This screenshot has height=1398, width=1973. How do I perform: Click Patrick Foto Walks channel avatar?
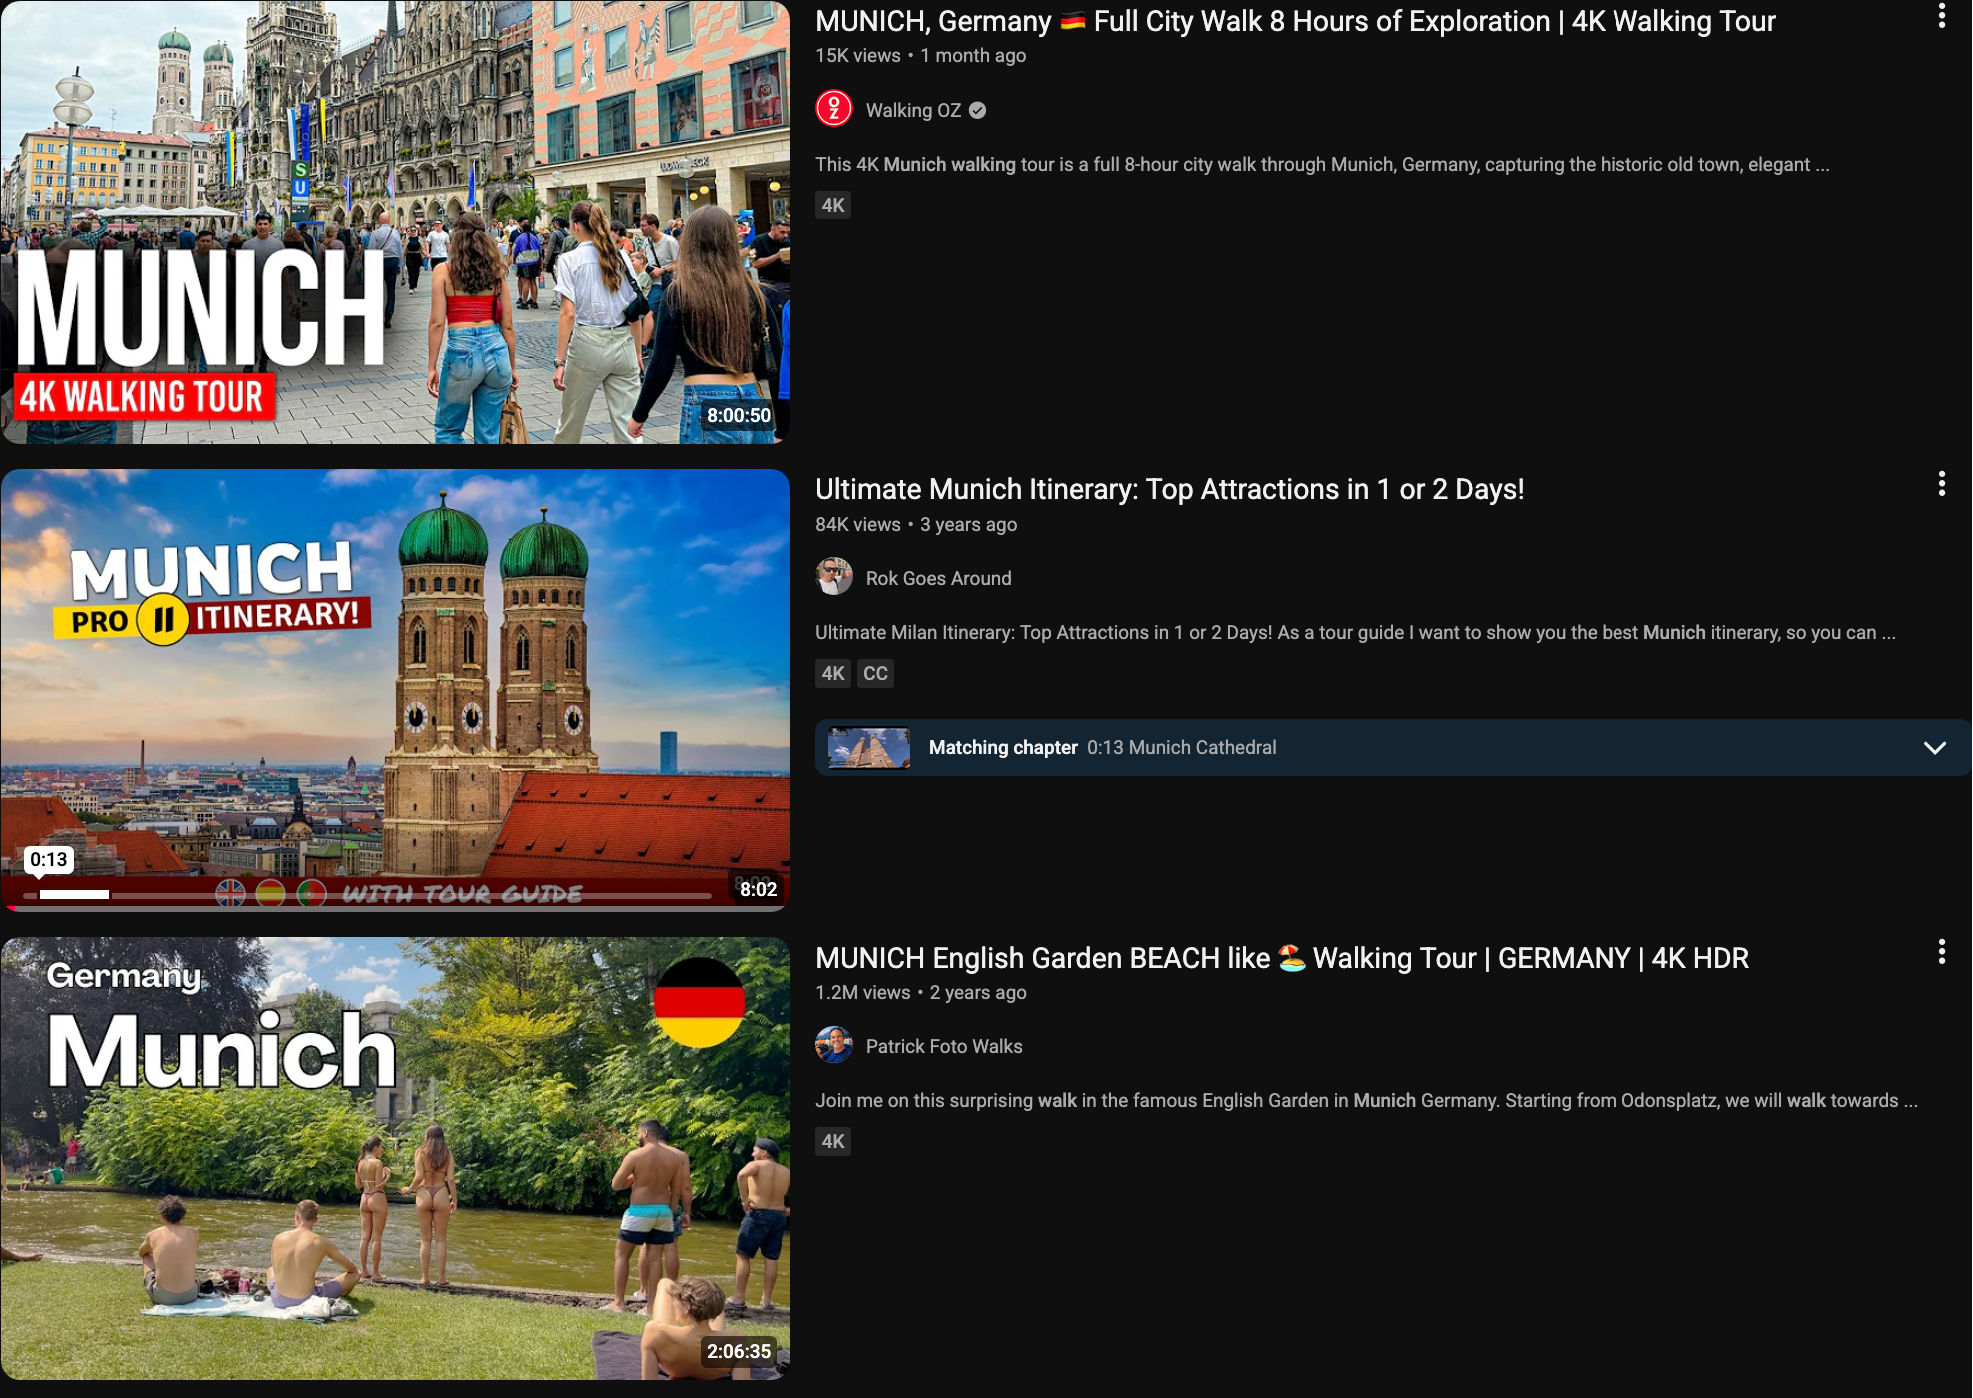click(834, 1046)
